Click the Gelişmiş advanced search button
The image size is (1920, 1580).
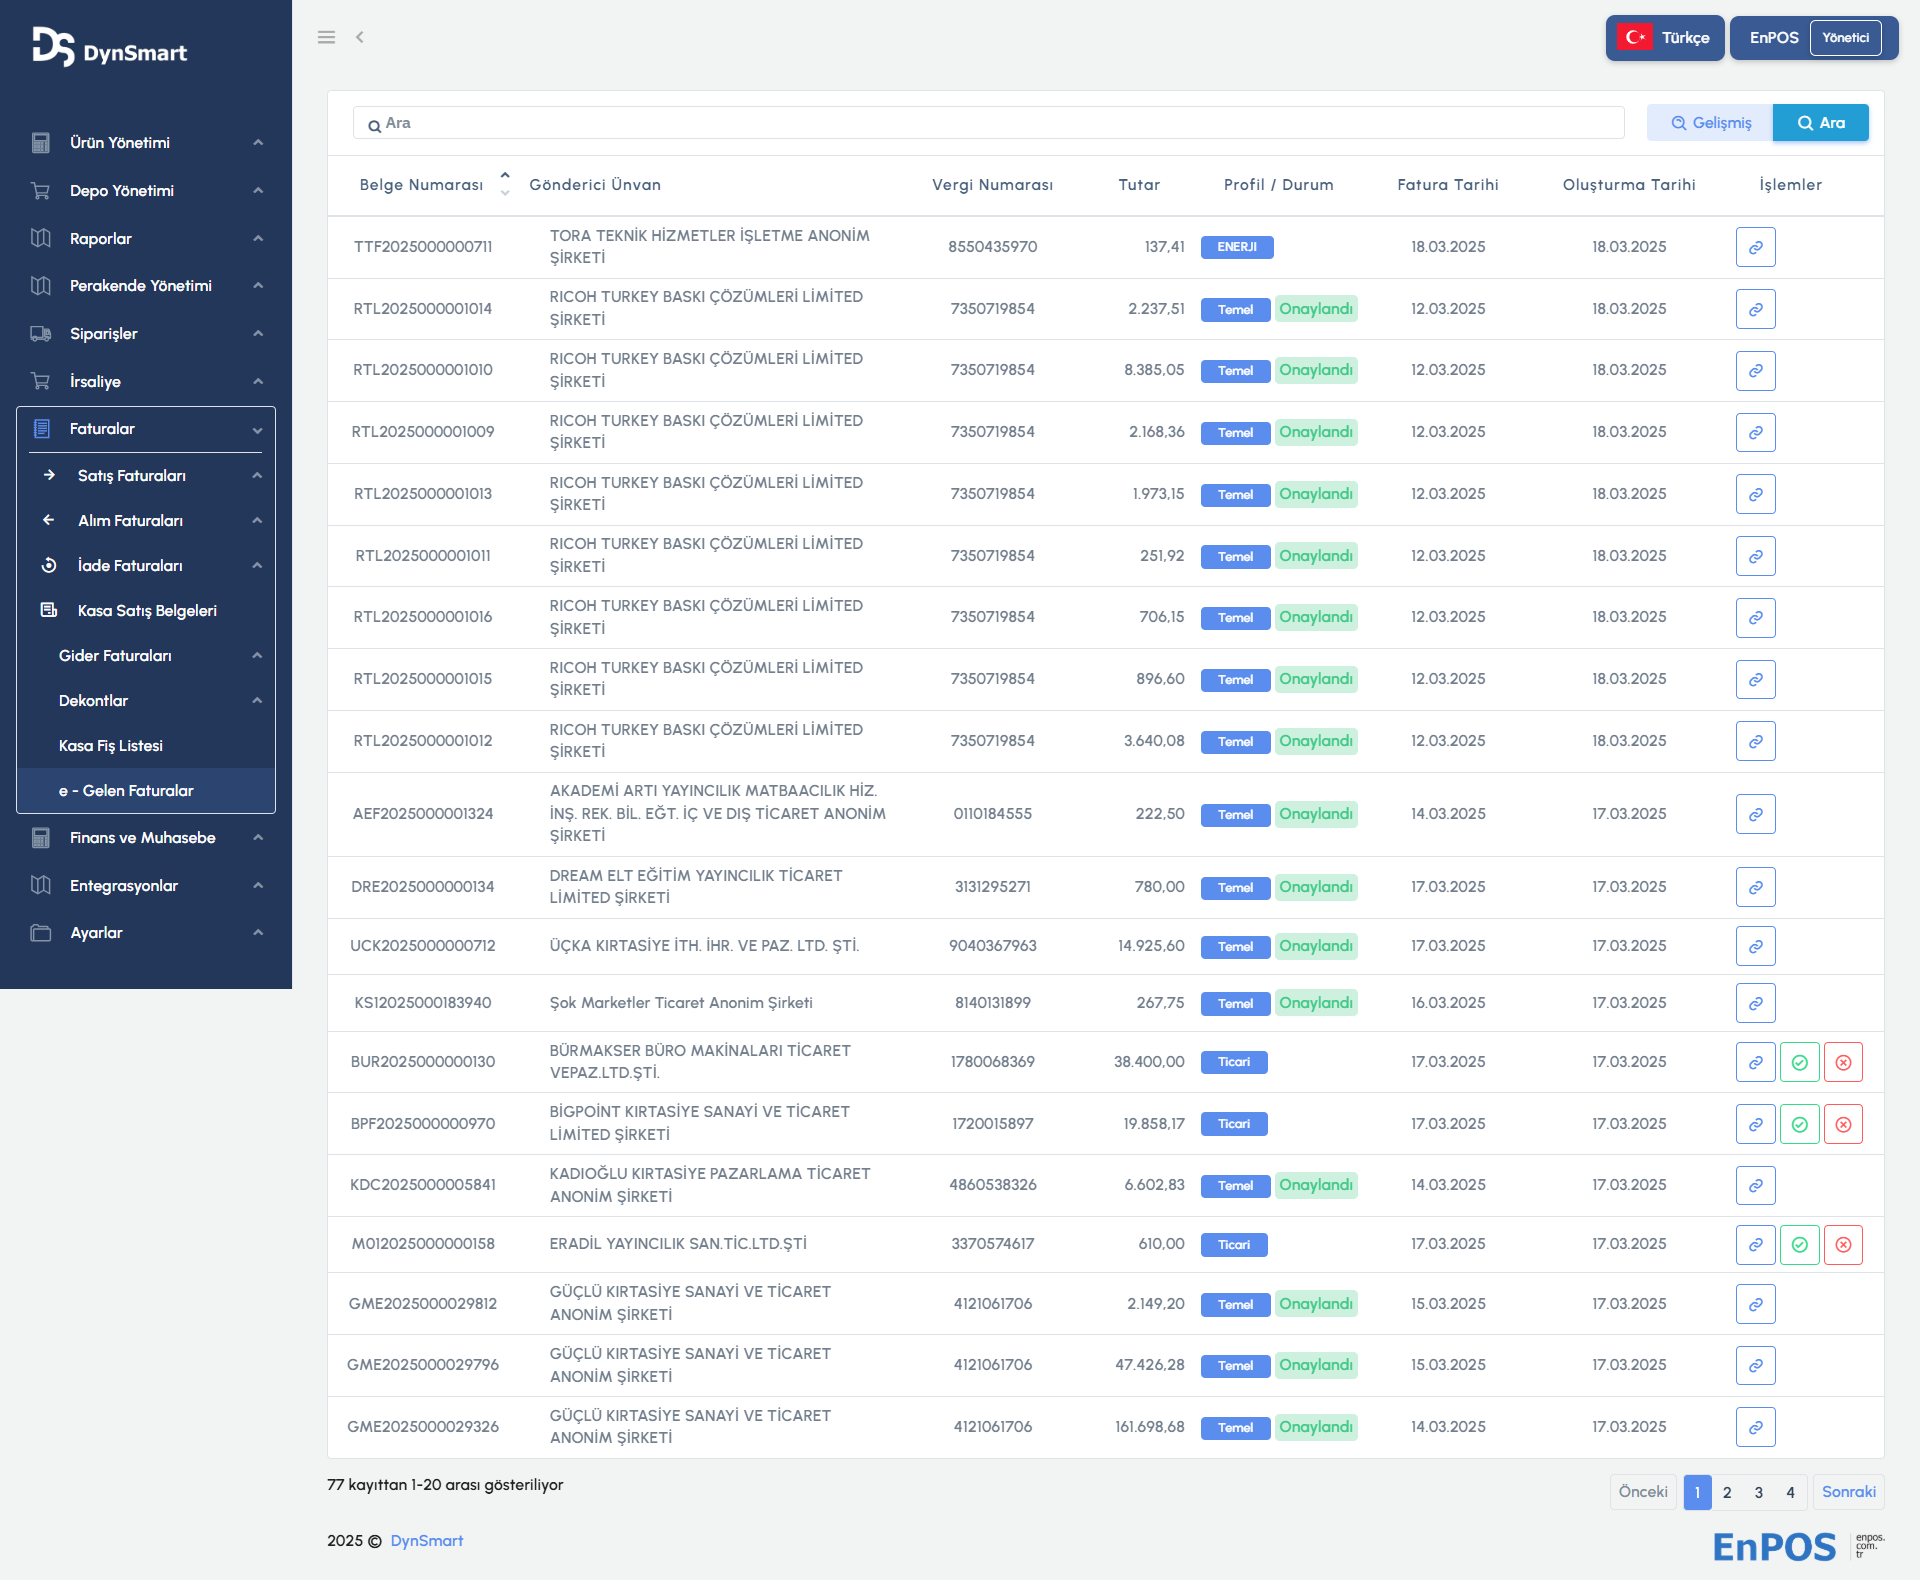point(1710,123)
